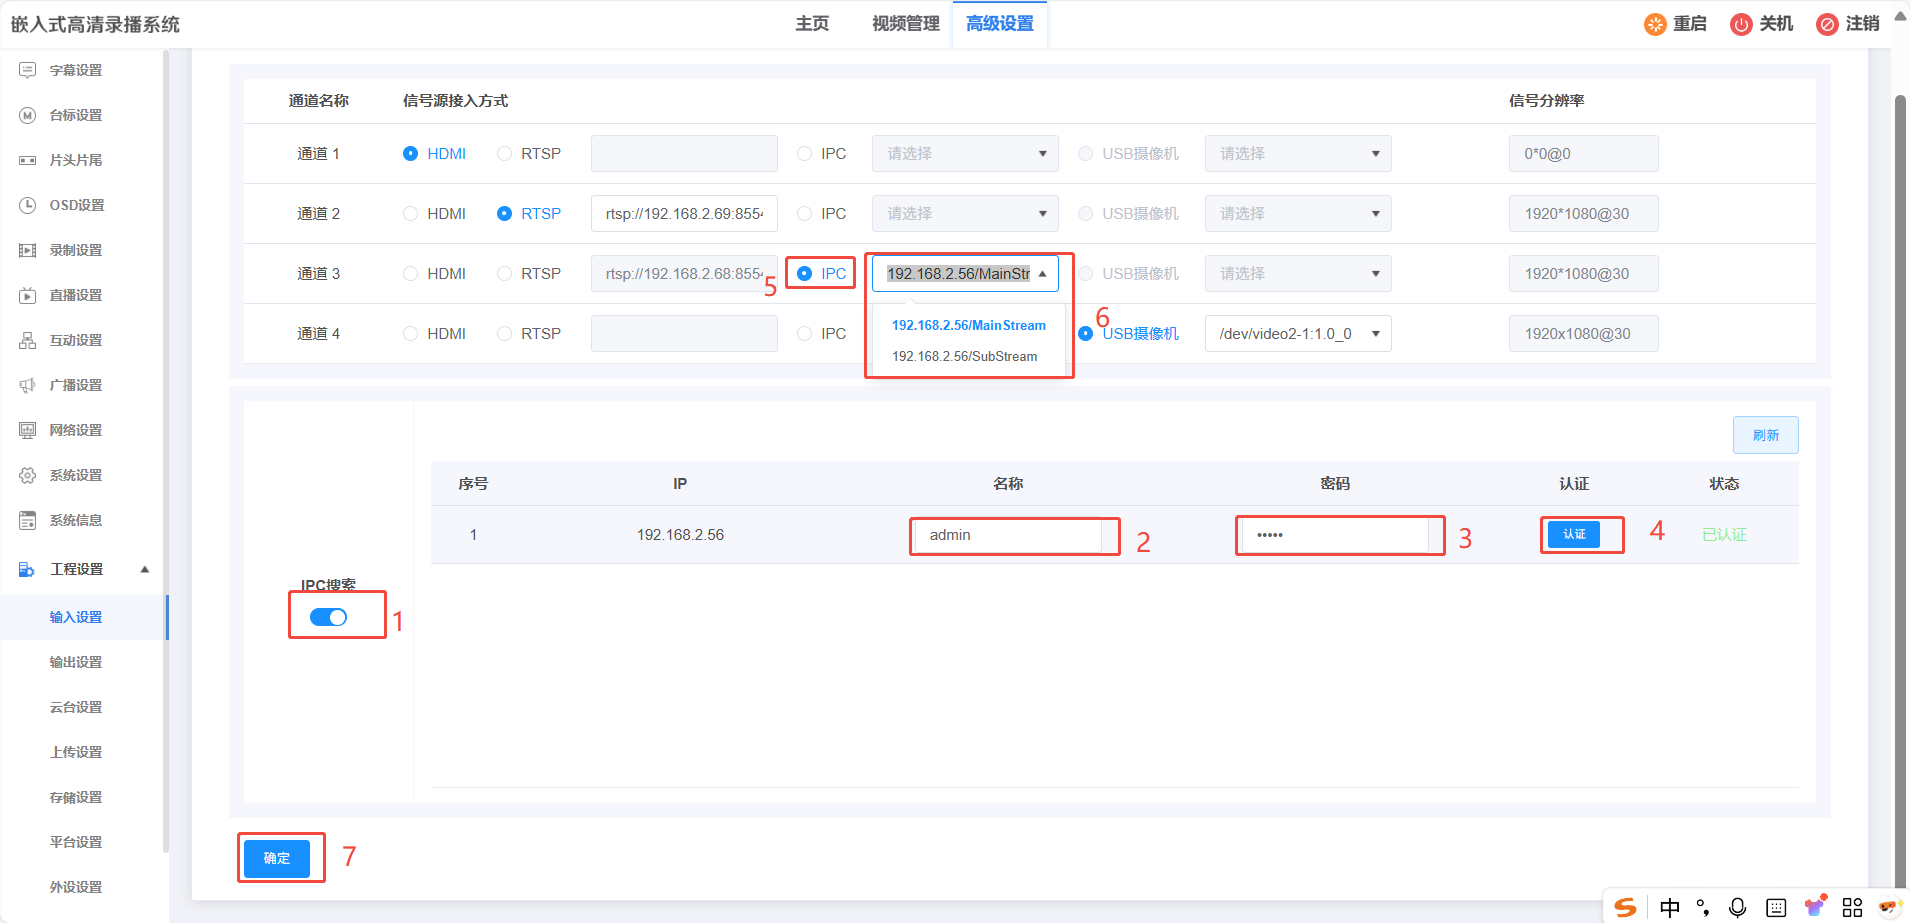This screenshot has width=1910, height=923.
Task: Open 存储设置 in sidebar
Action: coord(76,797)
